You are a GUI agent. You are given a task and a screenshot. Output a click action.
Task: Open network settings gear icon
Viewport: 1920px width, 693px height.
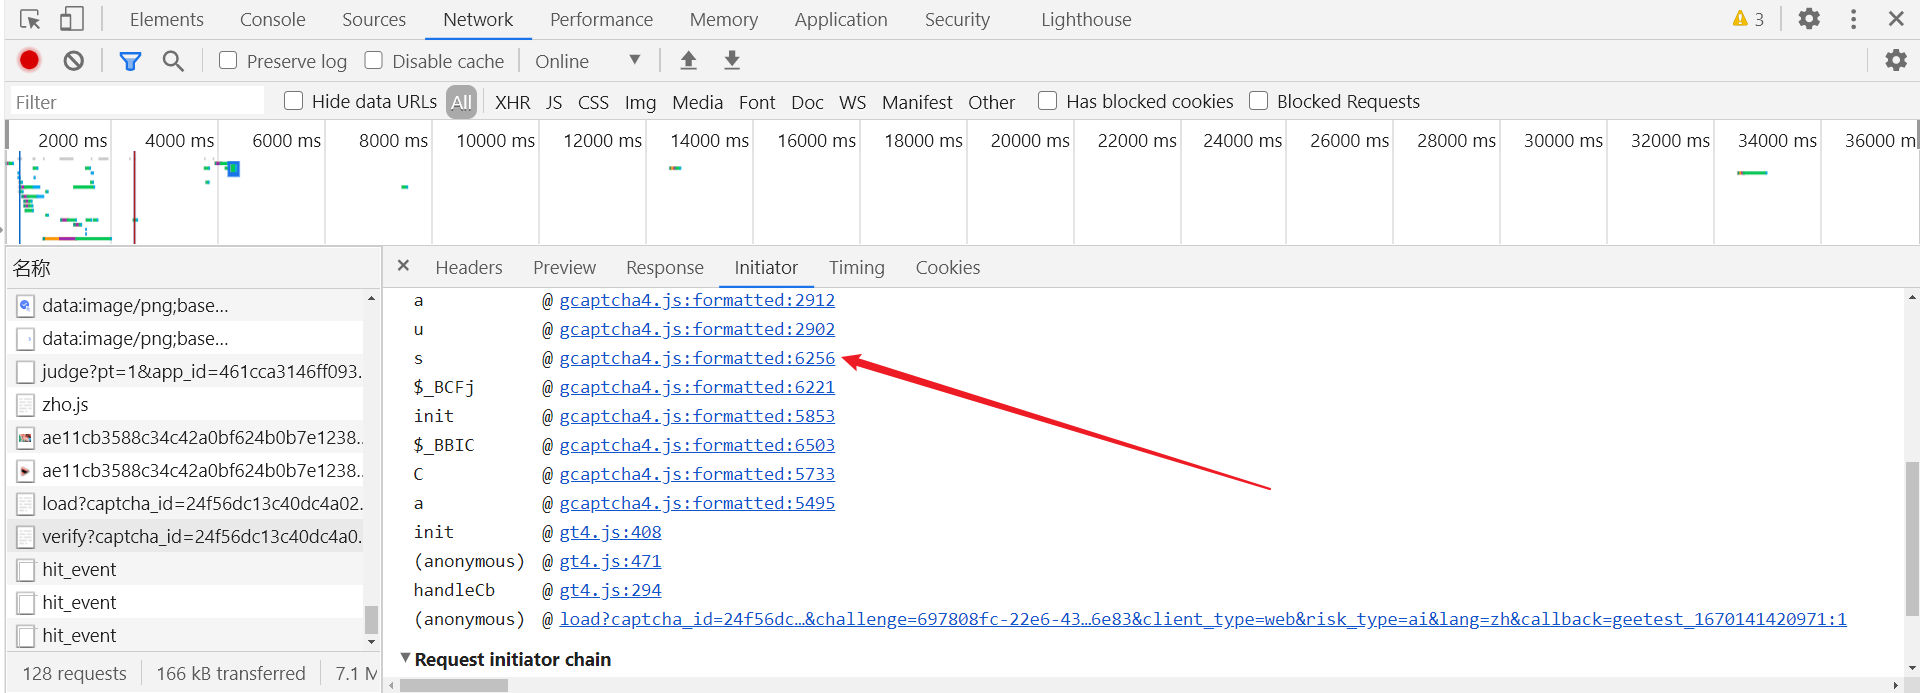coord(1895,61)
